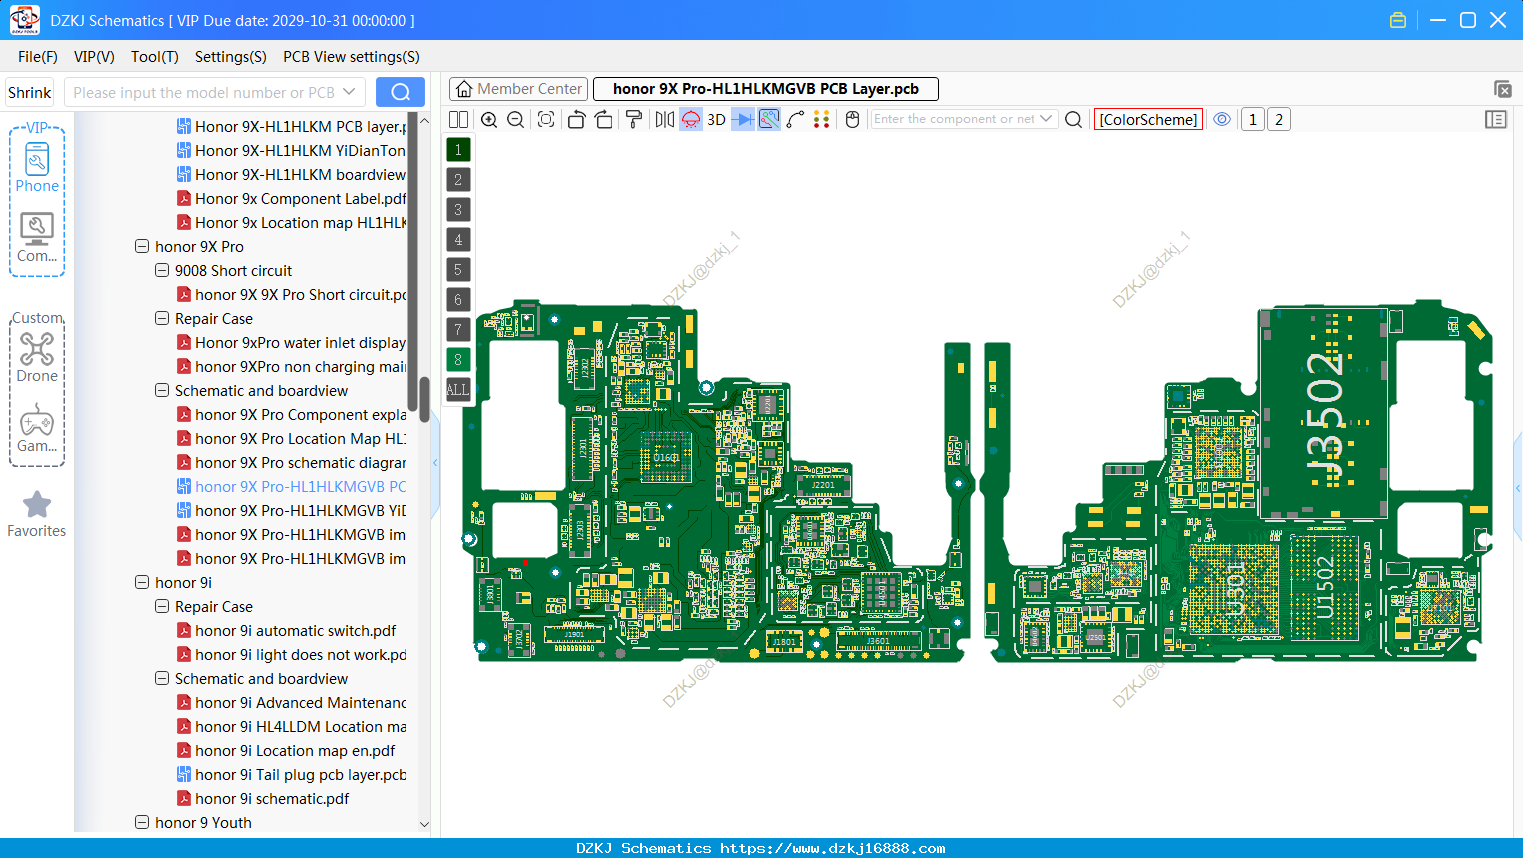
Task: Open the detach window icon
Action: pos(1502,89)
